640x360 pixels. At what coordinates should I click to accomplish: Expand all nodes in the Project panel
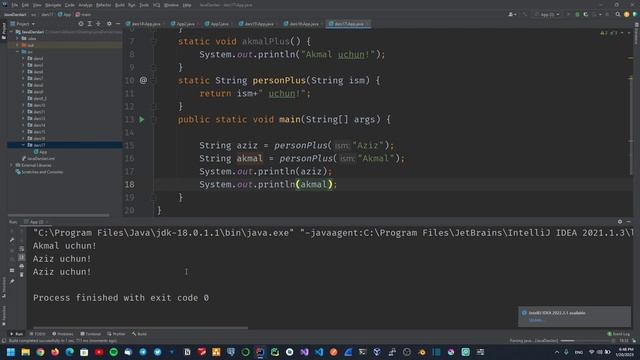pyautogui.click(x=90, y=24)
